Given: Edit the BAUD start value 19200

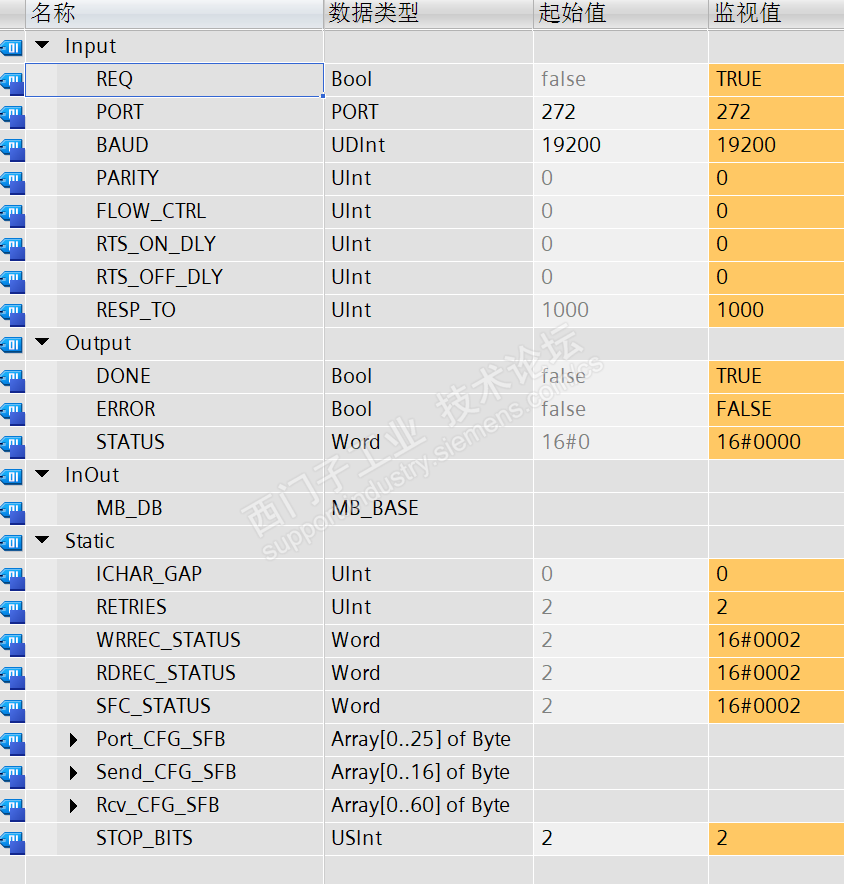Looking at the screenshot, I should point(620,145).
